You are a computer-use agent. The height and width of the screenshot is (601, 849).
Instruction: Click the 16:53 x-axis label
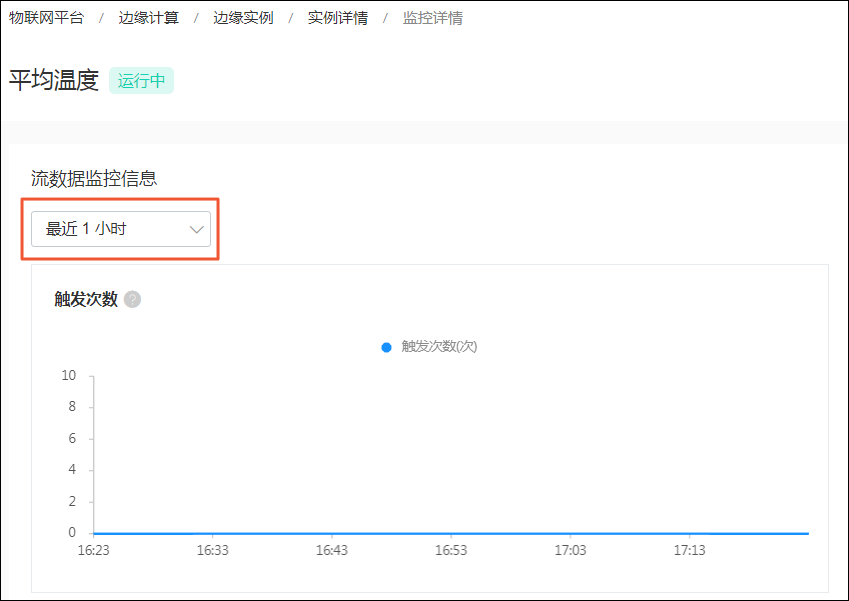pyautogui.click(x=451, y=551)
